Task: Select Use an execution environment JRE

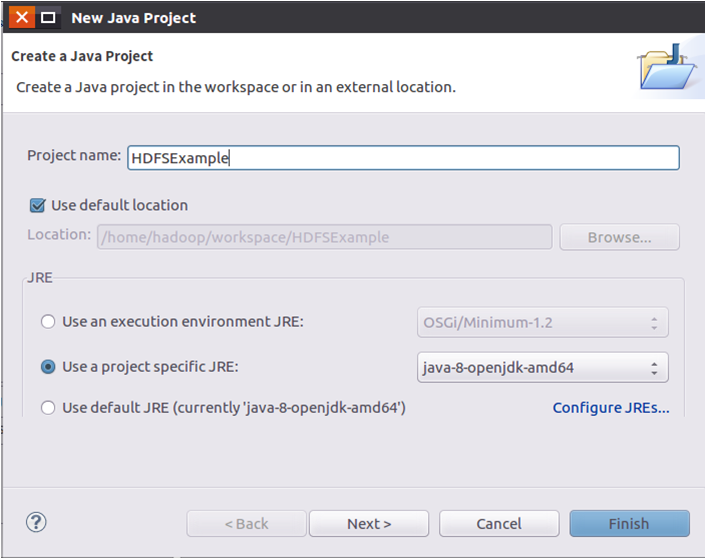Action: pyautogui.click(x=48, y=322)
